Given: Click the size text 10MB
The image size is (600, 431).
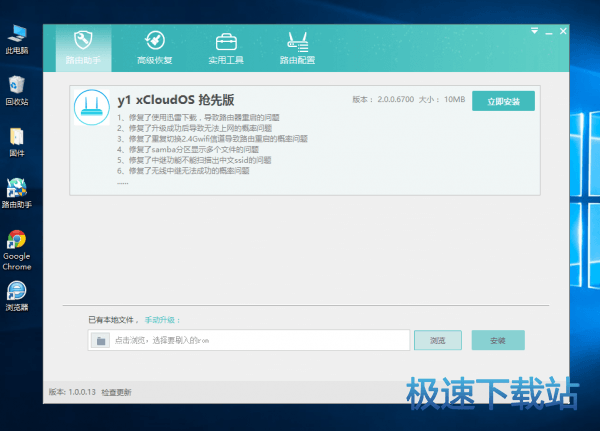Looking at the screenshot, I should [x=455, y=99].
